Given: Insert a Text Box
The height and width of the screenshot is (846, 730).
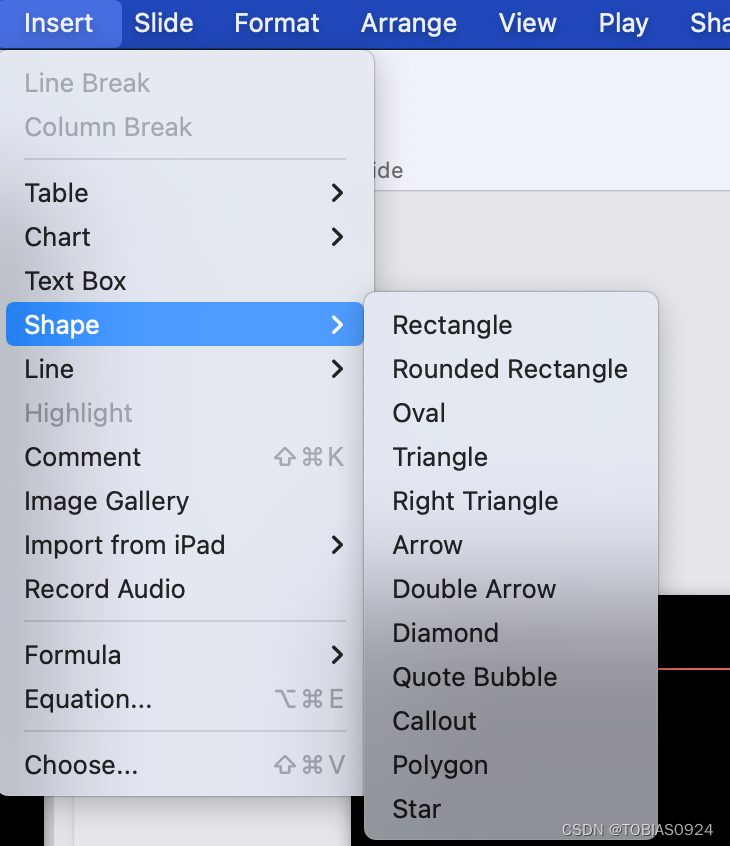Looking at the screenshot, I should coord(76,281).
